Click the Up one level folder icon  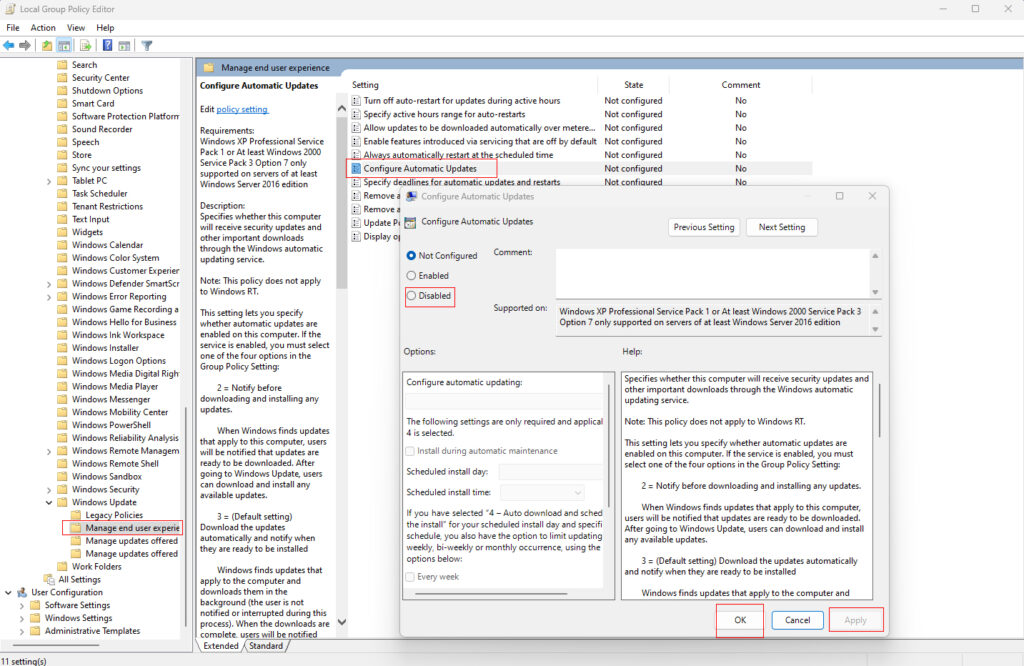[x=47, y=44]
